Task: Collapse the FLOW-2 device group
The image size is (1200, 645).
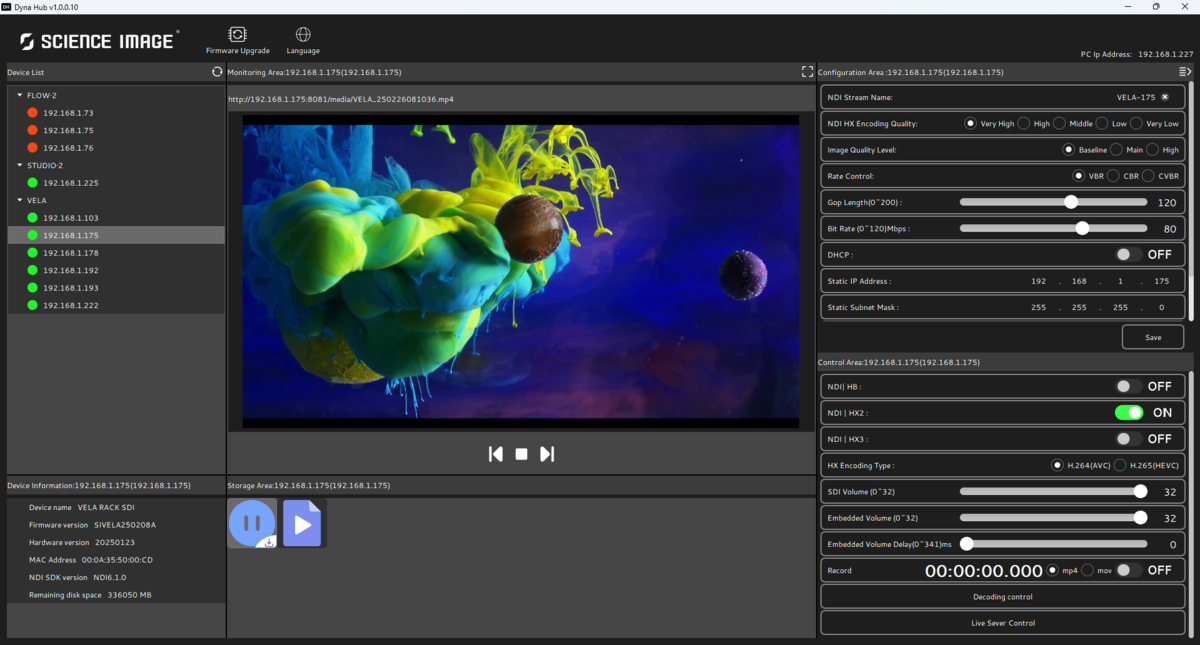Action: [20, 96]
